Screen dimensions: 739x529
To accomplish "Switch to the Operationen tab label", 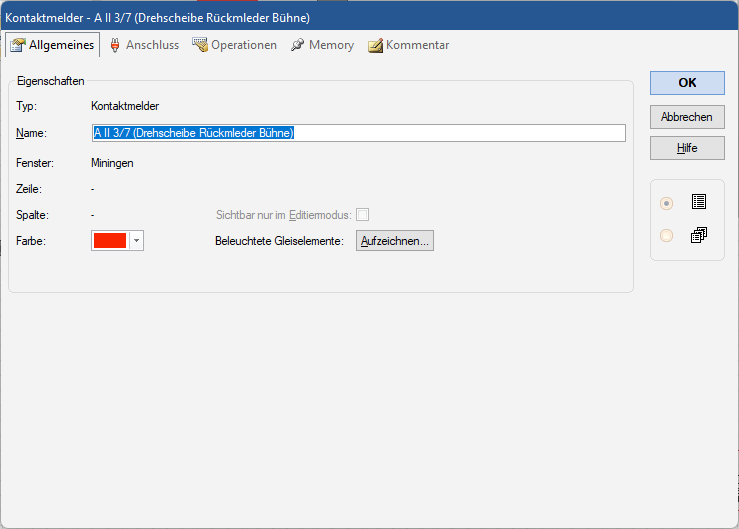I will tap(243, 45).
